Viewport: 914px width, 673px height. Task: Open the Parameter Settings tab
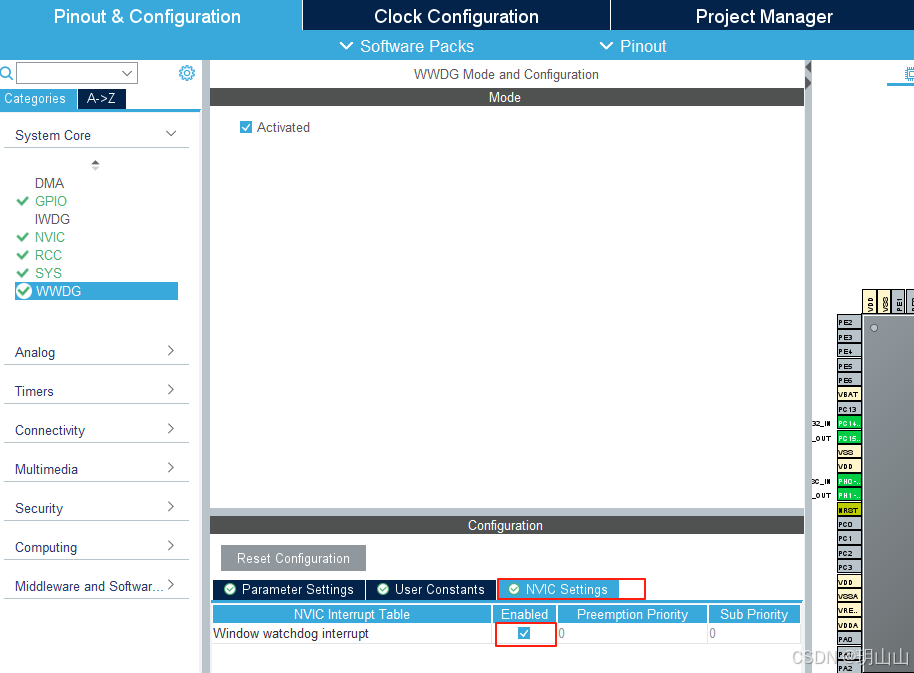pos(289,590)
